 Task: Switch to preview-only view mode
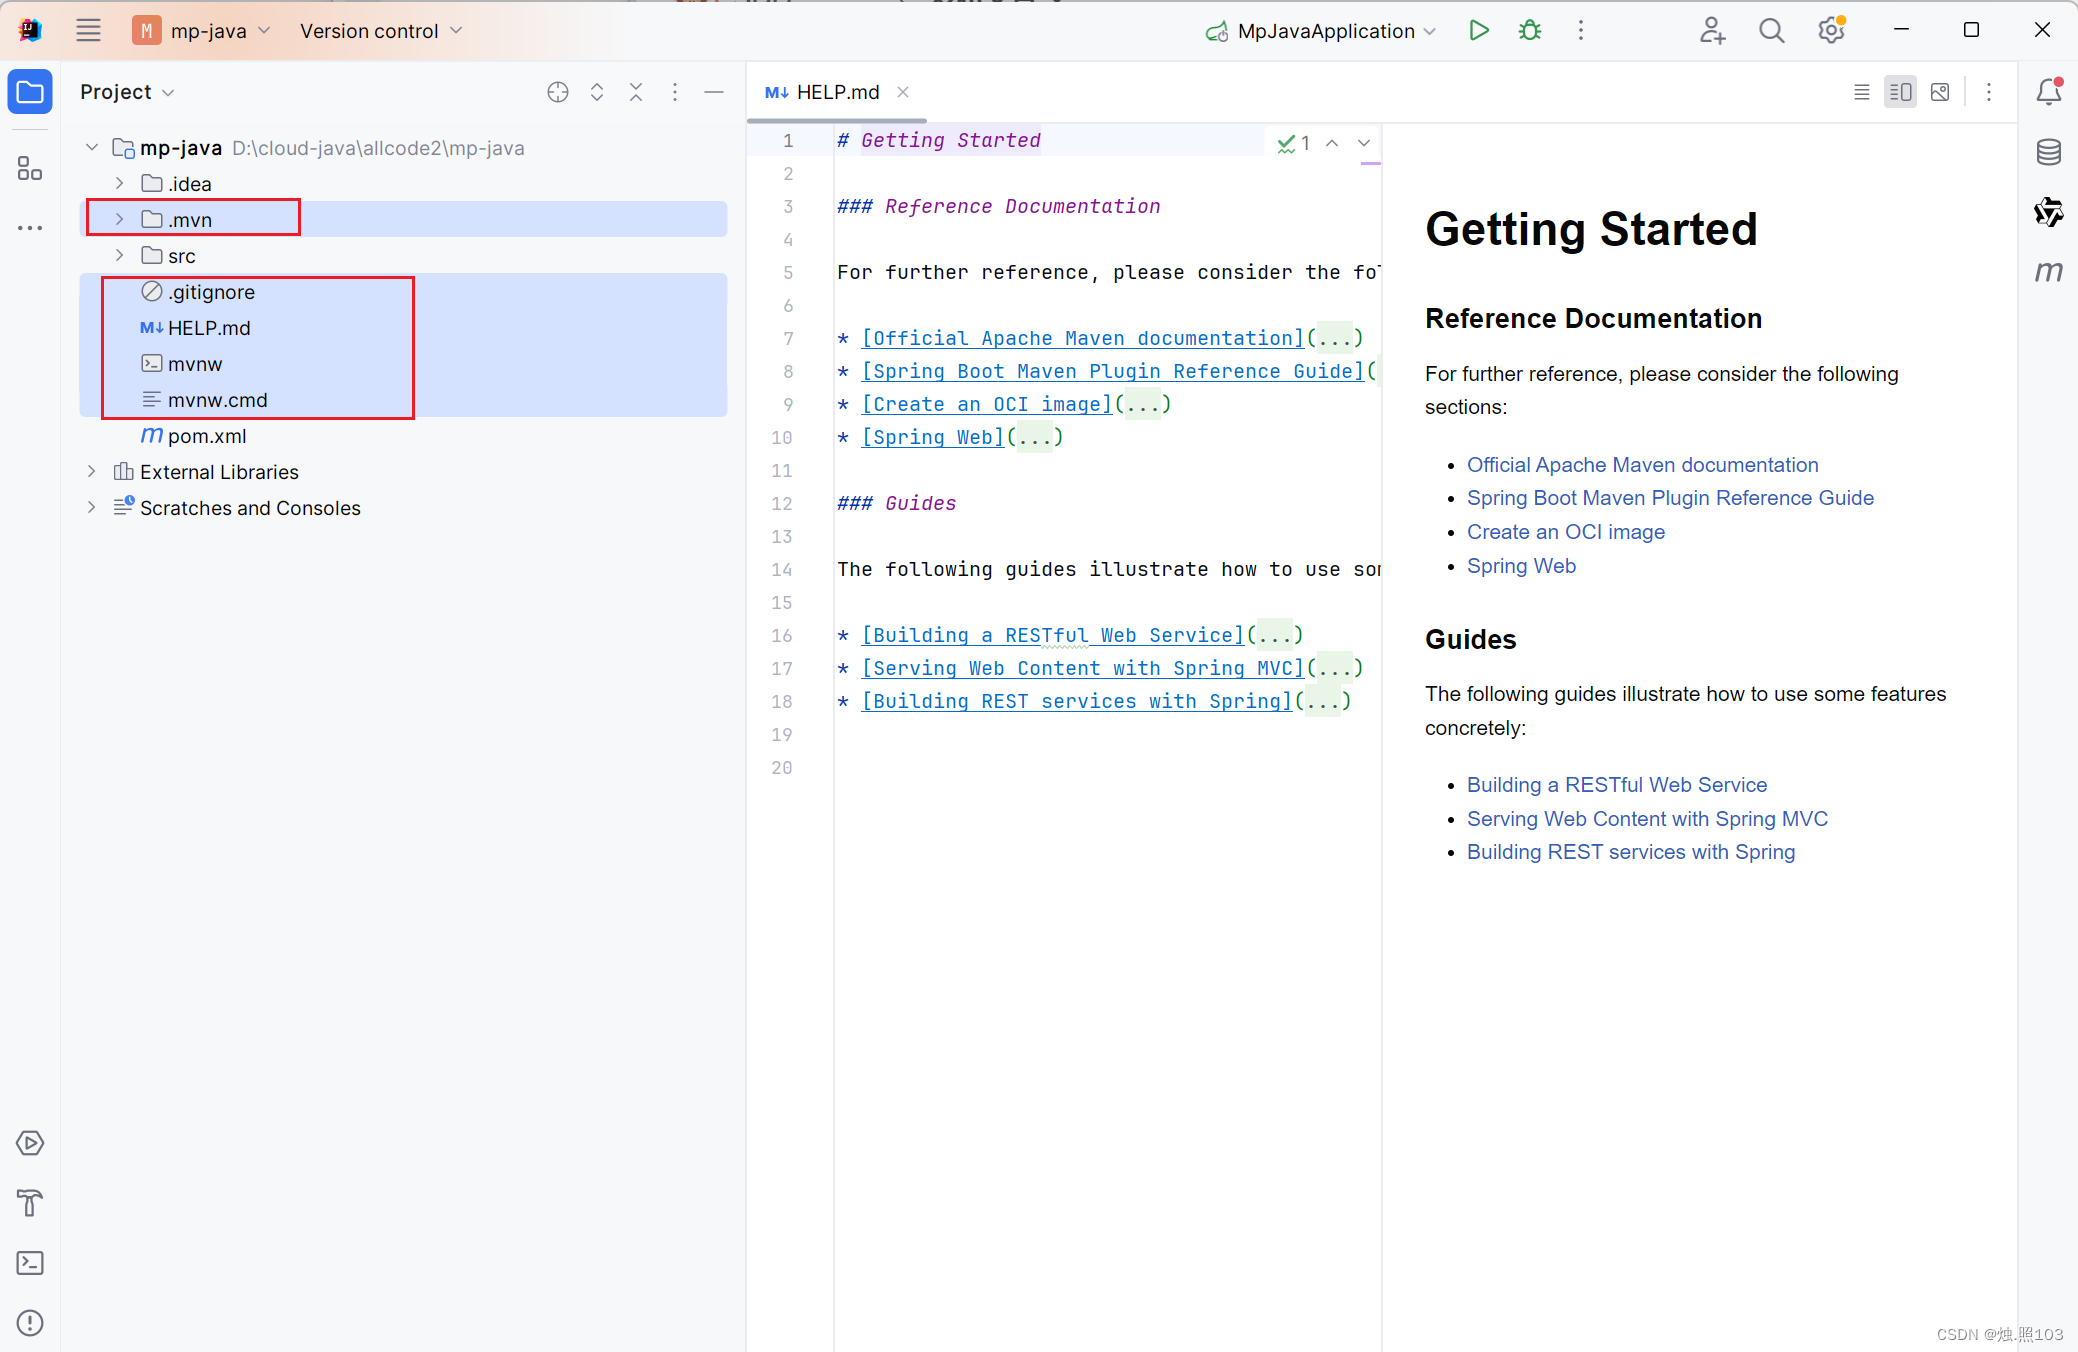(x=1940, y=92)
